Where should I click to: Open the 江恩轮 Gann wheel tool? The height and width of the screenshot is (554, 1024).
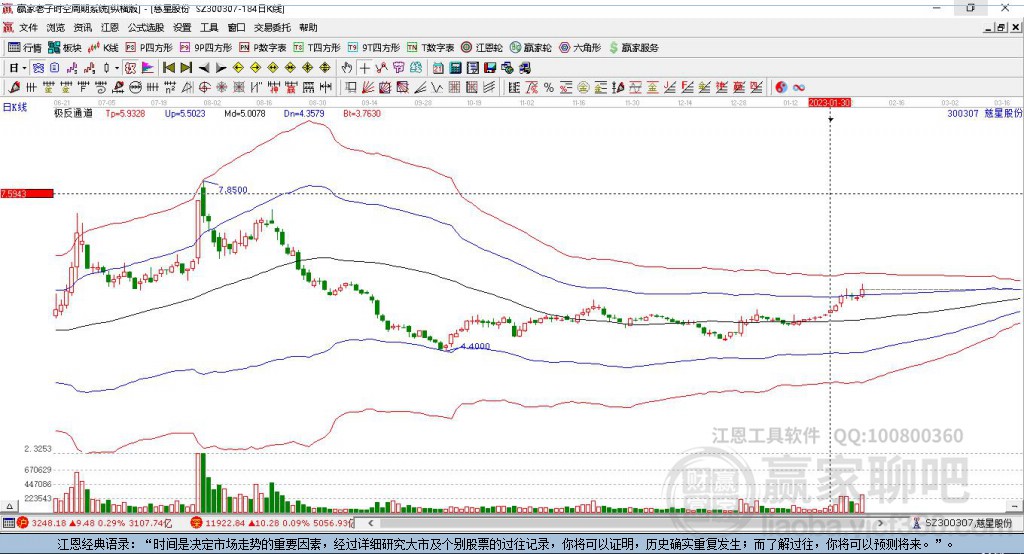pos(488,47)
